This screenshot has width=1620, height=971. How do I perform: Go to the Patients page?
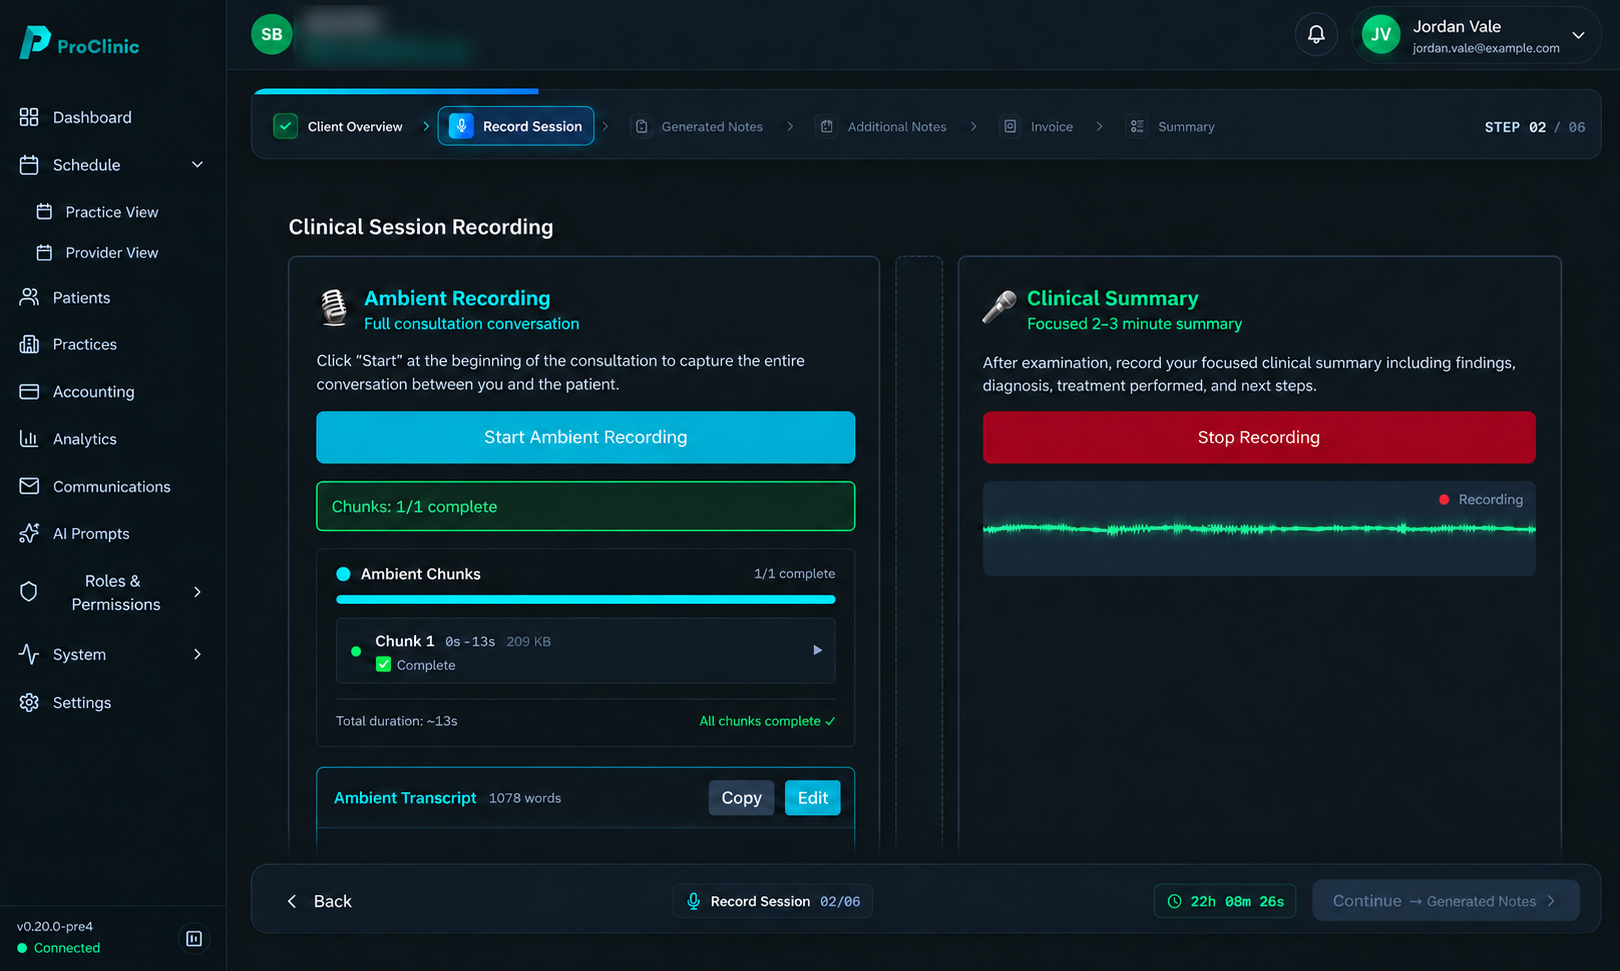pos(81,298)
